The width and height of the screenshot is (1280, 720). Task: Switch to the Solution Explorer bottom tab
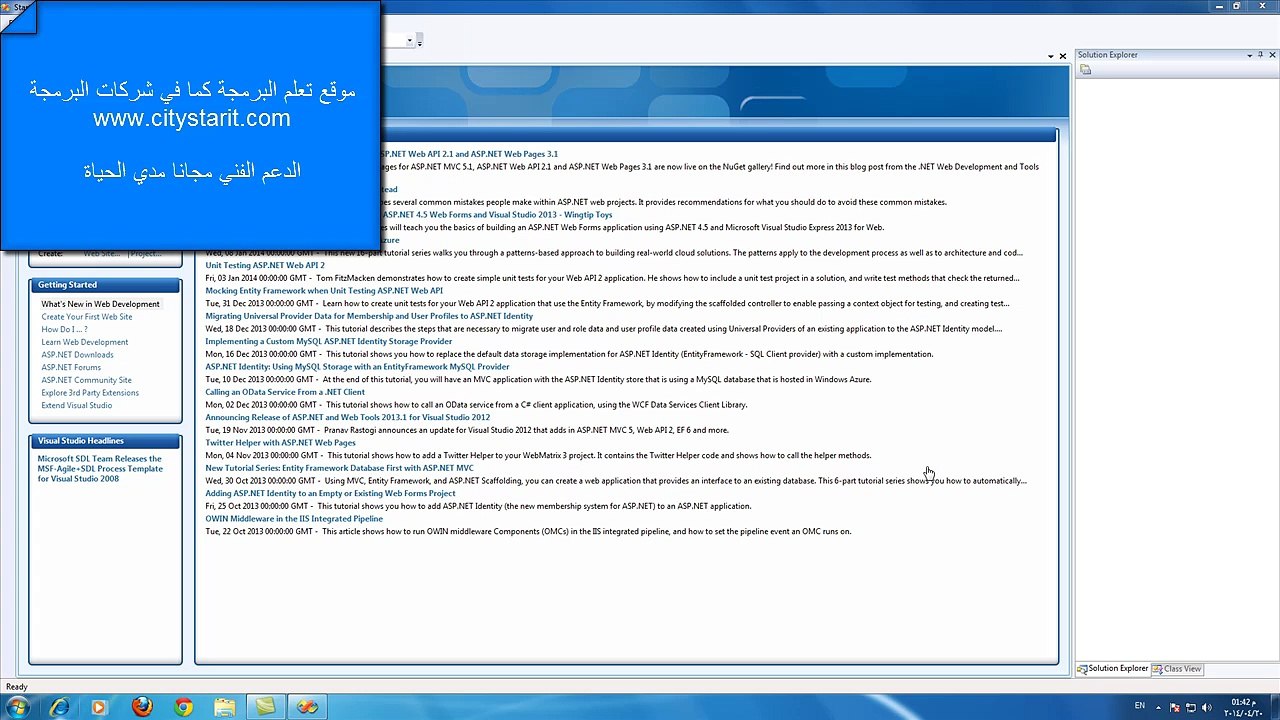pyautogui.click(x=1112, y=668)
